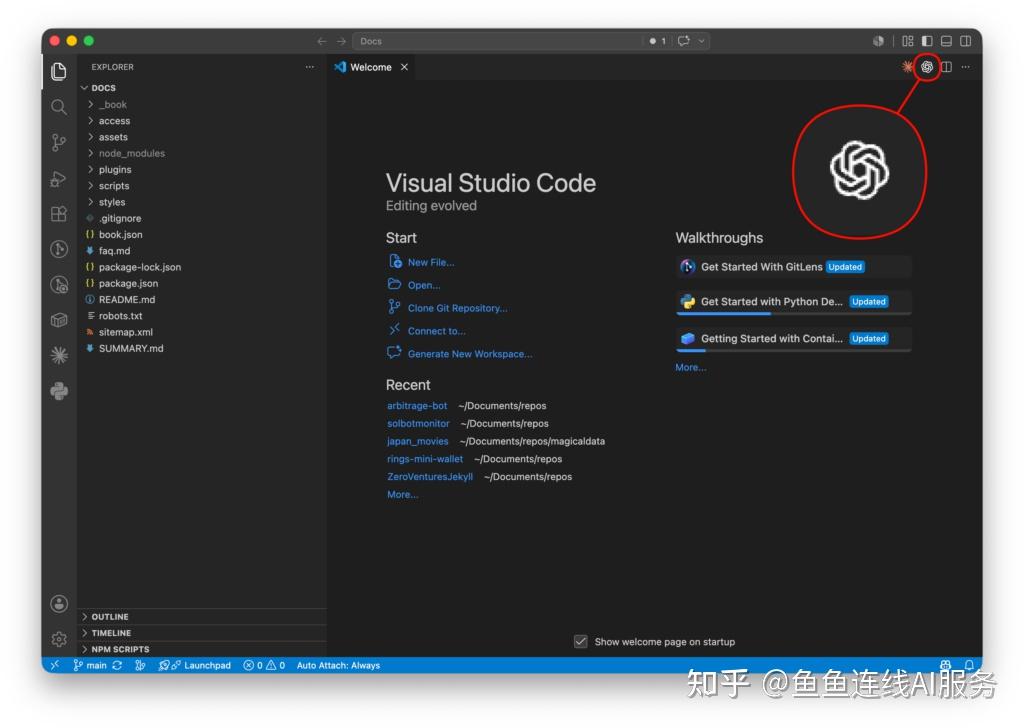Screen dimensions: 1024x728
Task: Open notifications bell in status bar
Action: [x=969, y=665]
